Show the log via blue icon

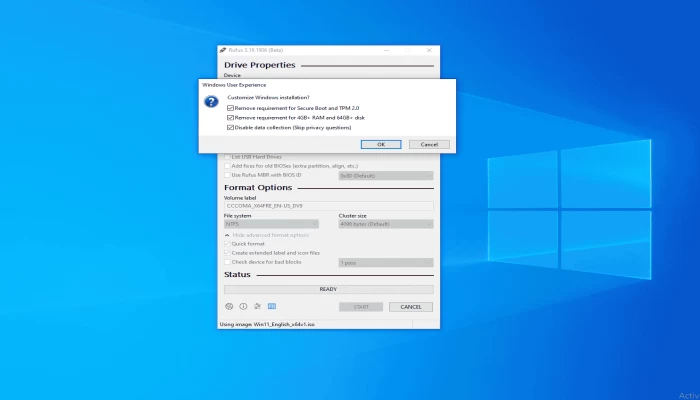[272, 306]
